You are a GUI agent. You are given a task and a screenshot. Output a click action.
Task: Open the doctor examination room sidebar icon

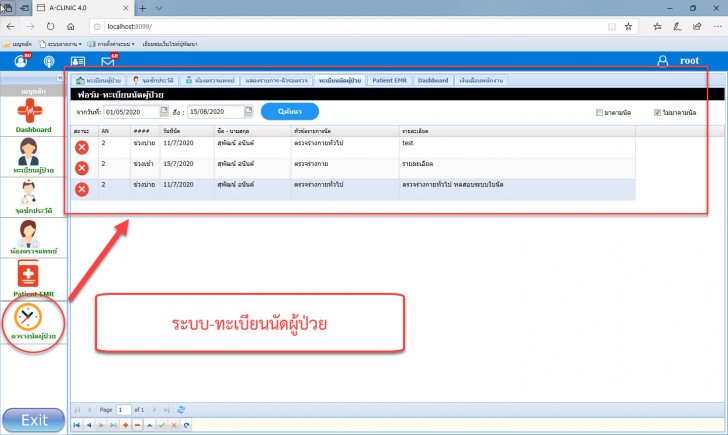[x=28, y=234]
